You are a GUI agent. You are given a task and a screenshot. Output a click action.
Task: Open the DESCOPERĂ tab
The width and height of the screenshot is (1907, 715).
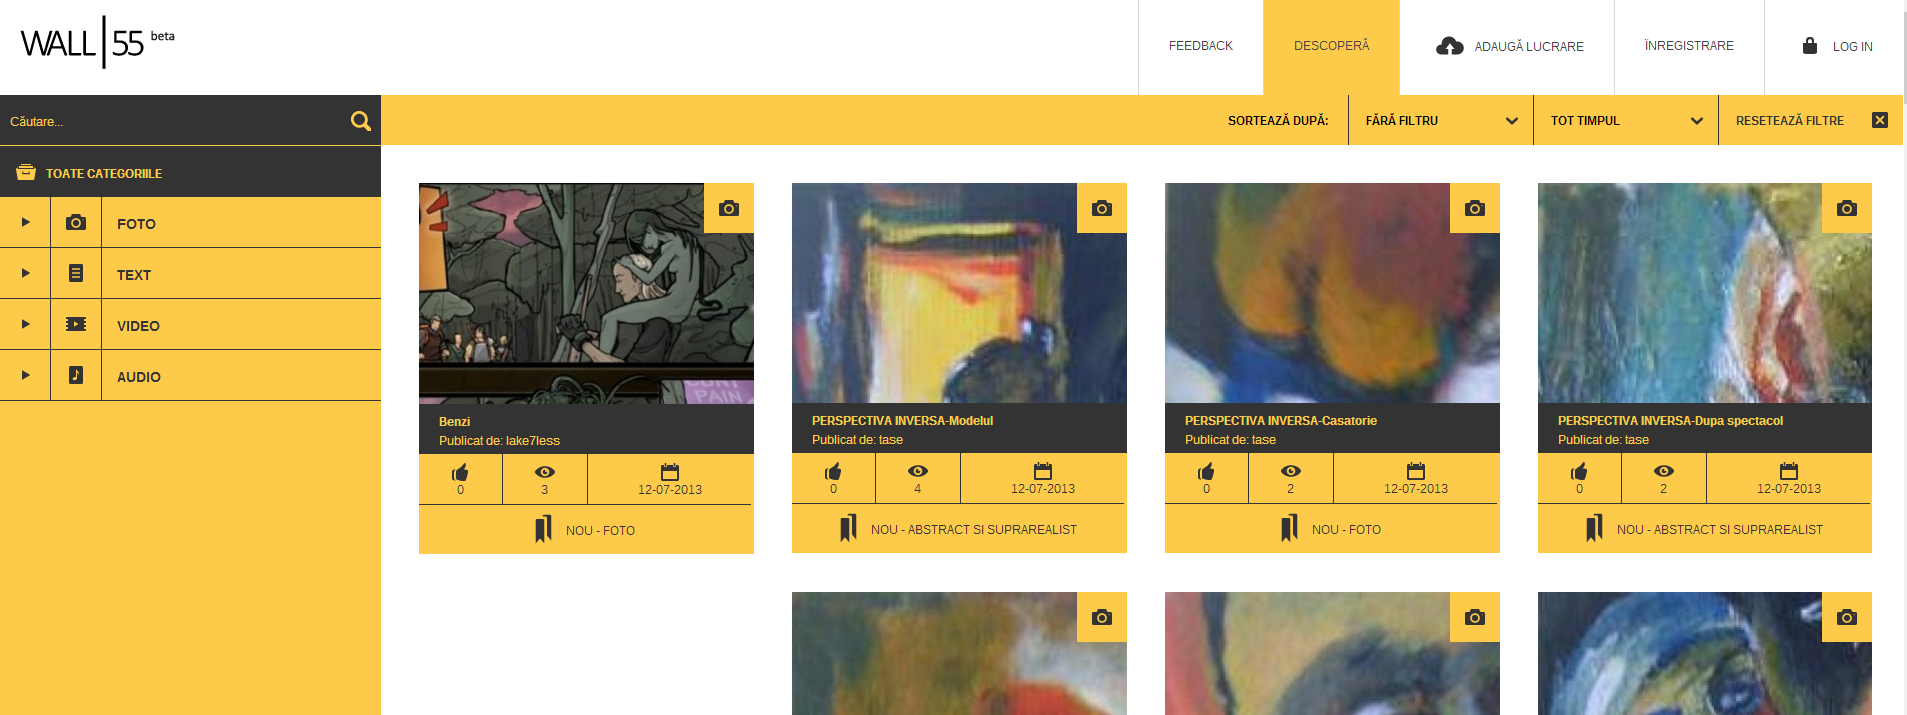pyautogui.click(x=1331, y=47)
